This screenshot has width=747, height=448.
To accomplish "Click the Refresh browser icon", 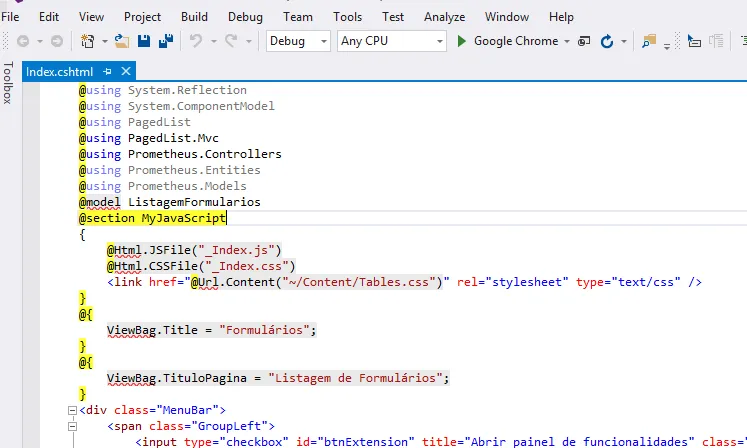I will click(x=606, y=41).
